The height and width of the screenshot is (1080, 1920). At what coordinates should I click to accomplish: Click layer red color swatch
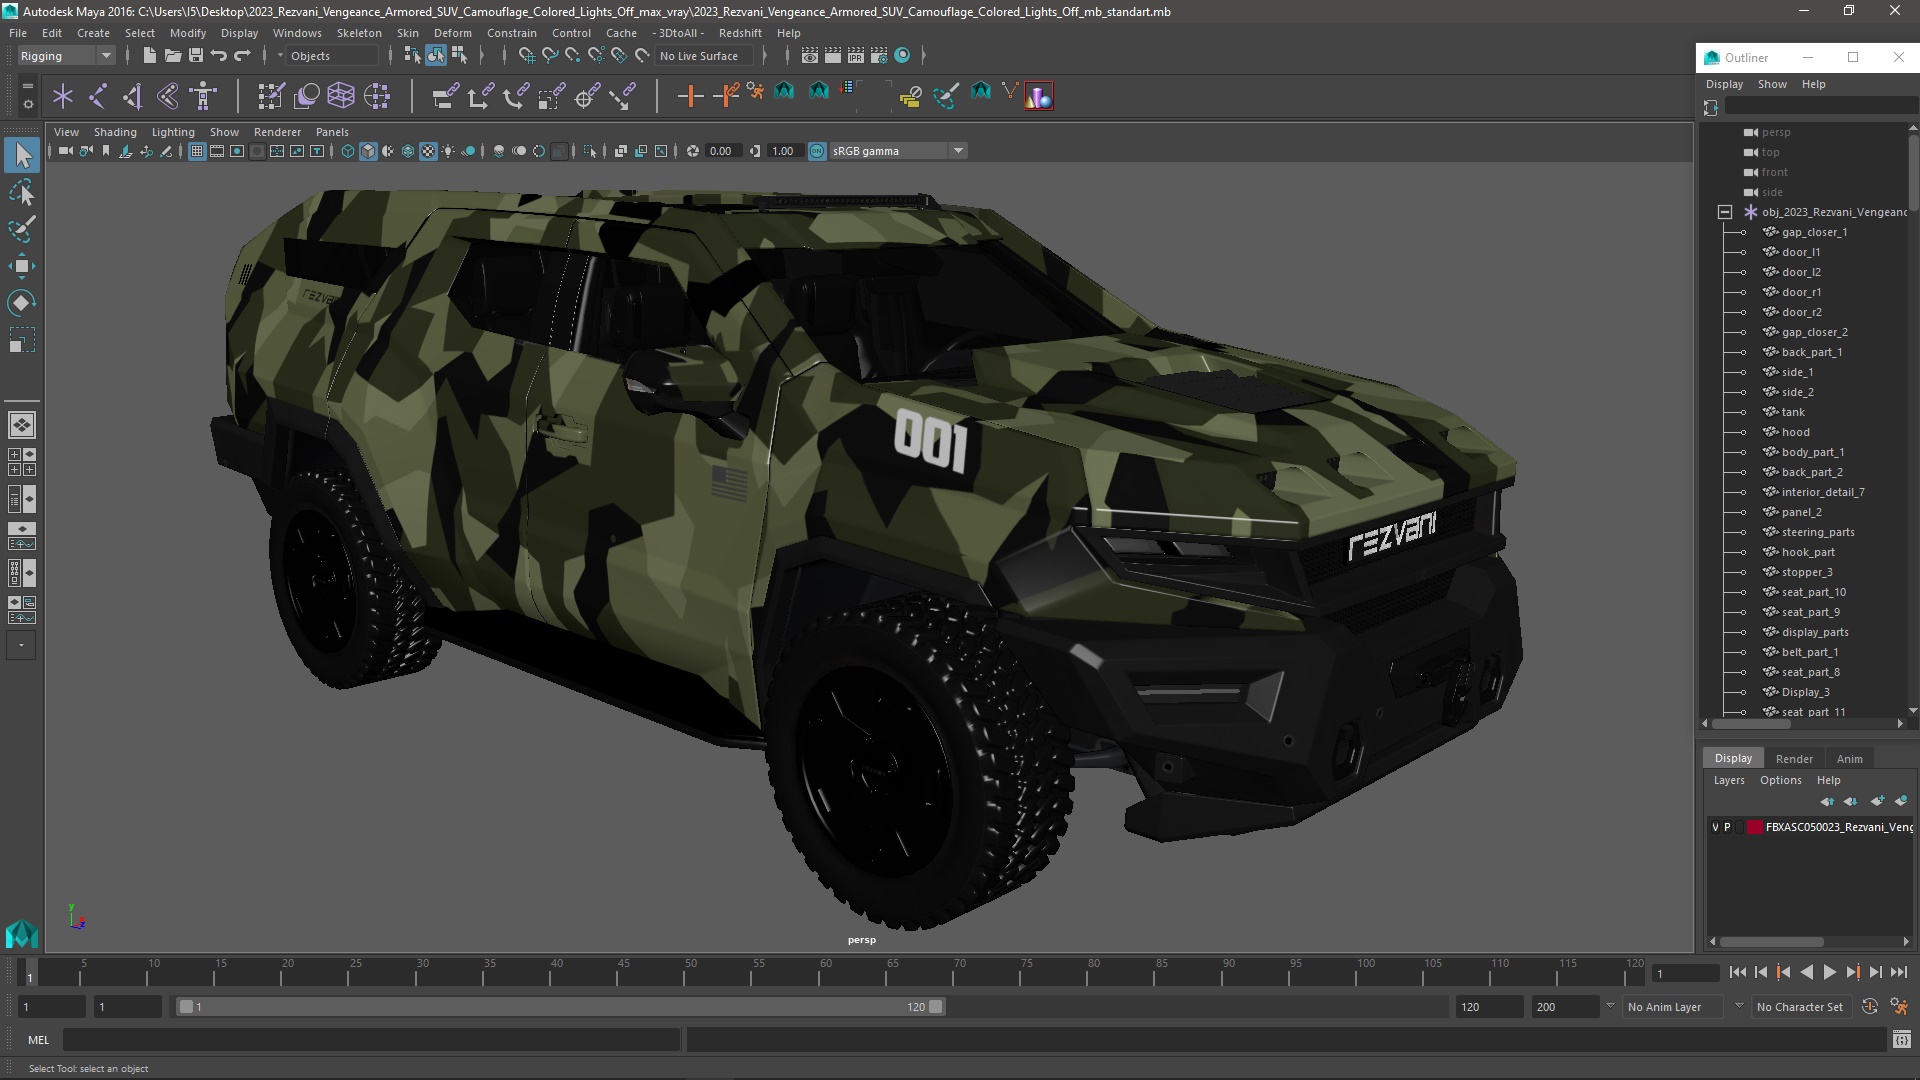(1754, 827)
